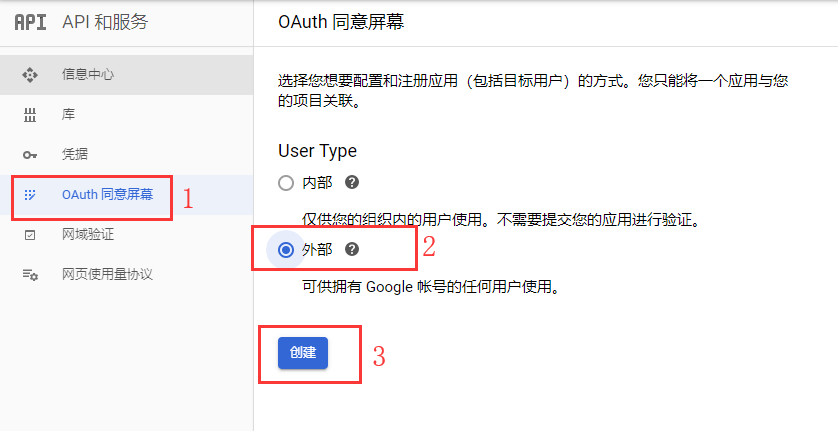Click the description starting 选择您想要配置和注册应用
The width and height of the screenshot is (838, 431).
click(533, 91)
